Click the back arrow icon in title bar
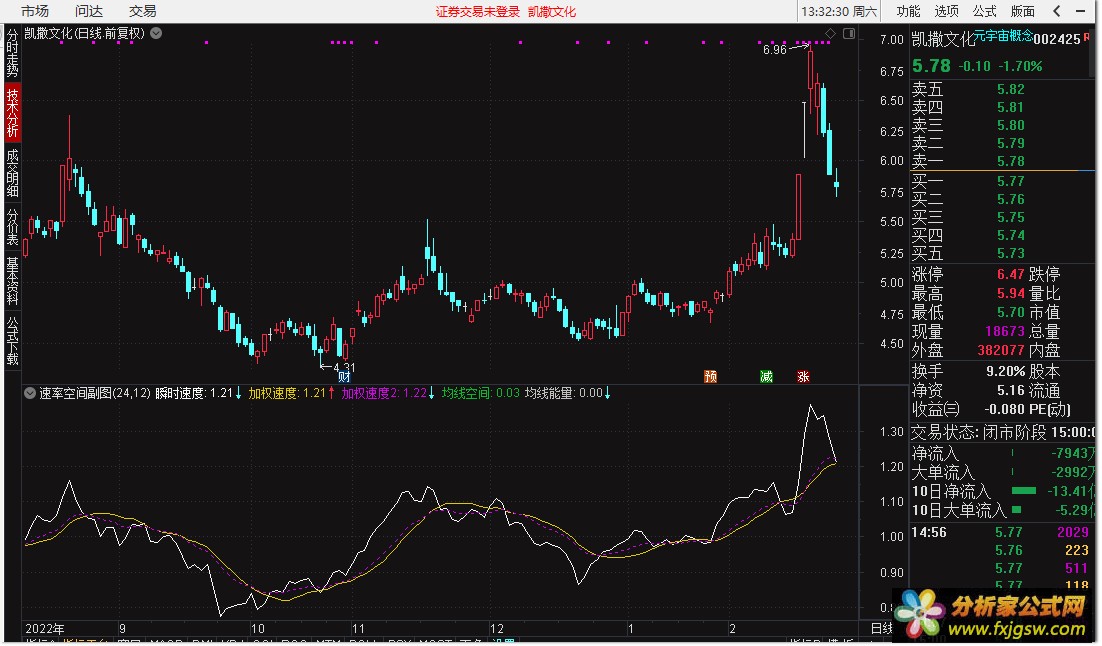Screen dimensions: 1102x646 (x=1057, y=11)
